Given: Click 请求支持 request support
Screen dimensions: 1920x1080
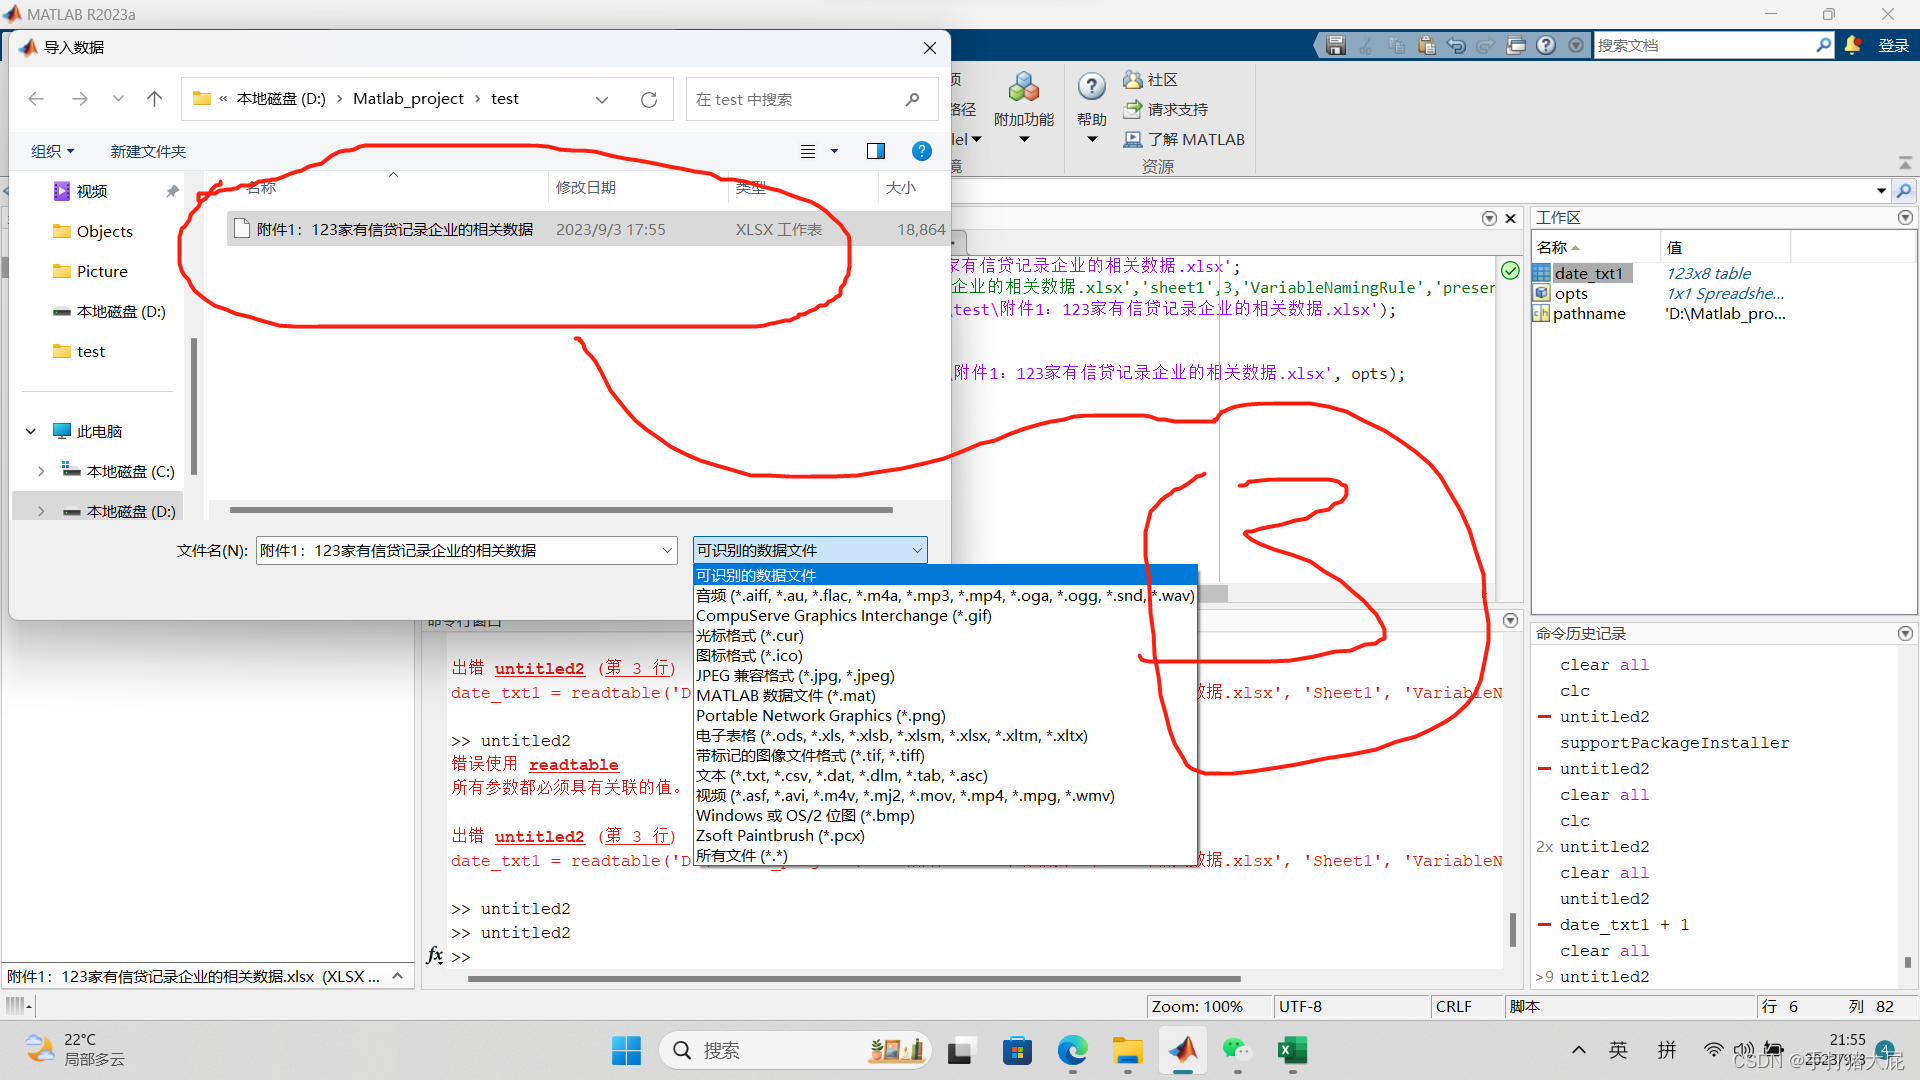Looking at the screenshot, I should (x=1166, y=109).
